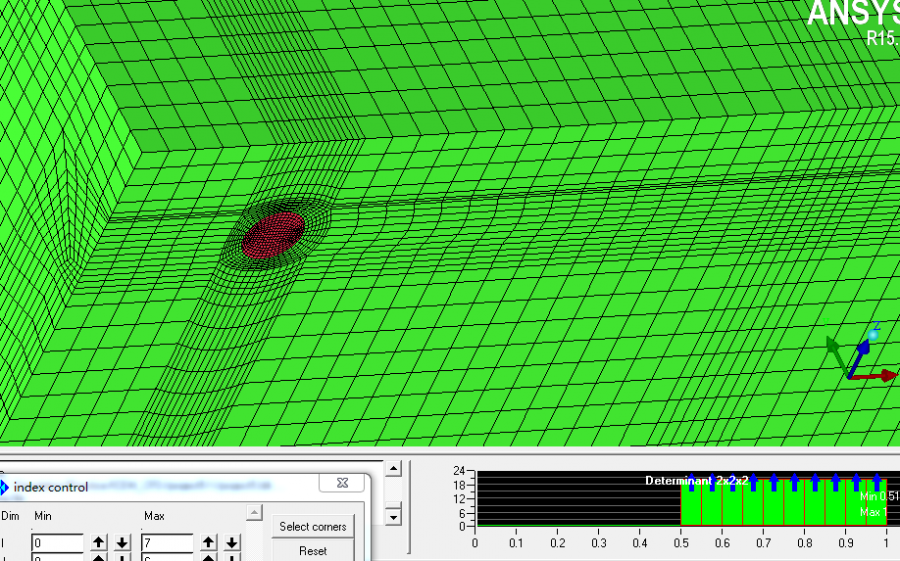Screen dimensions: 900x561
Task: Close the index control dialog
Action: click(x=342, y=483)
